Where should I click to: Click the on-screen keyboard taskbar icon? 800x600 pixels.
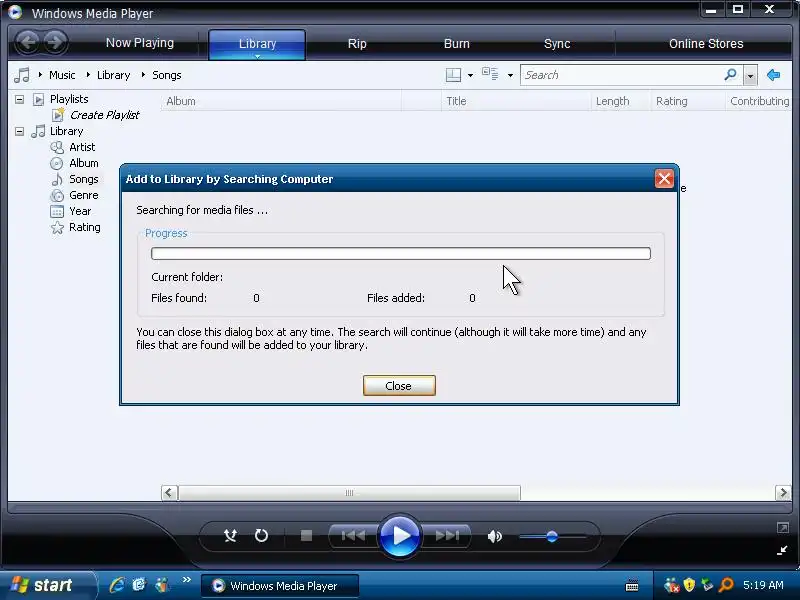[632, 585]
